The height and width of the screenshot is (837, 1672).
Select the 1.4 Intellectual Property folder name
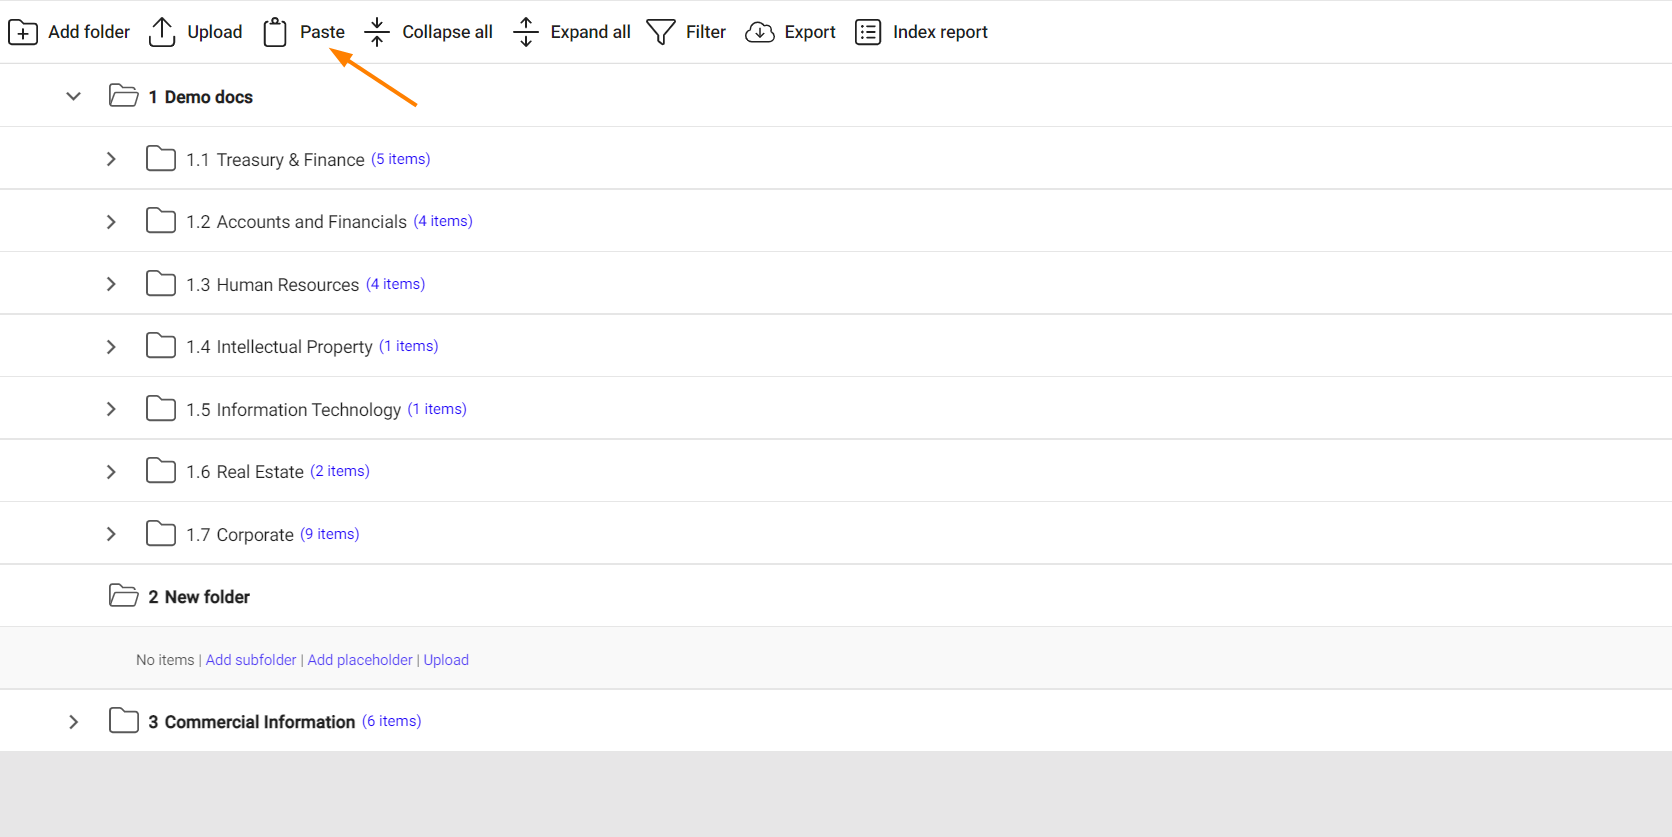point(279,347)
